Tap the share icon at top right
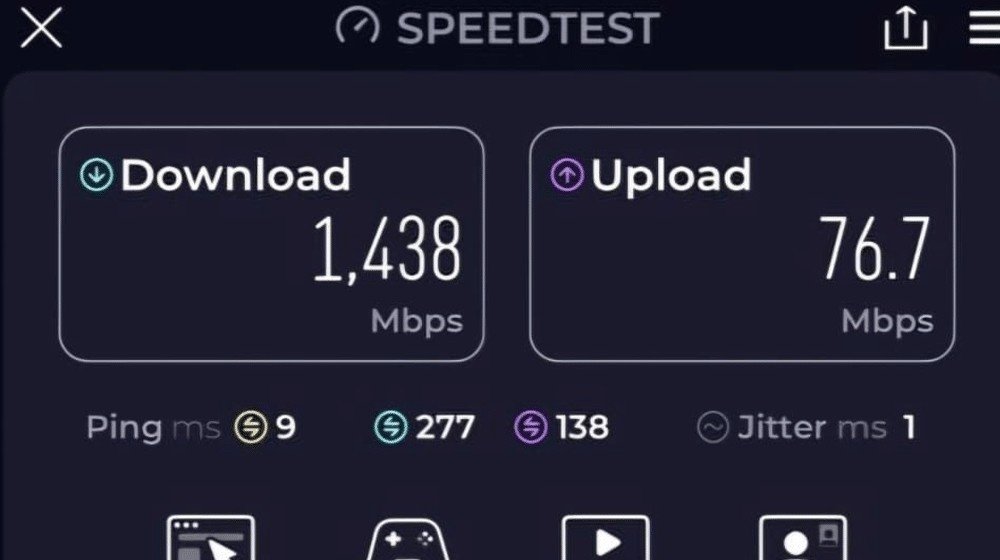Viewport: 1000px width, 560px height. tap(906, 27)
